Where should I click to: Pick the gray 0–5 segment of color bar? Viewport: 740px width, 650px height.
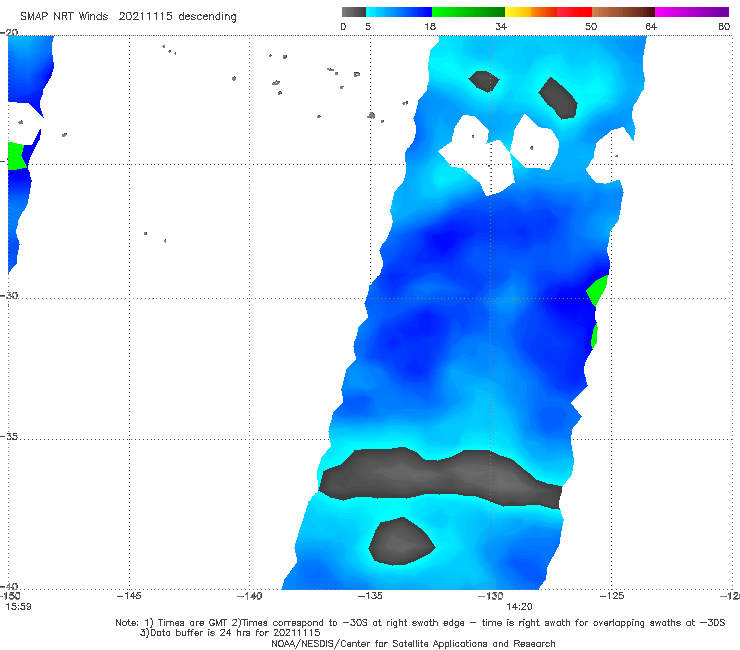click(x=354, y=12)
